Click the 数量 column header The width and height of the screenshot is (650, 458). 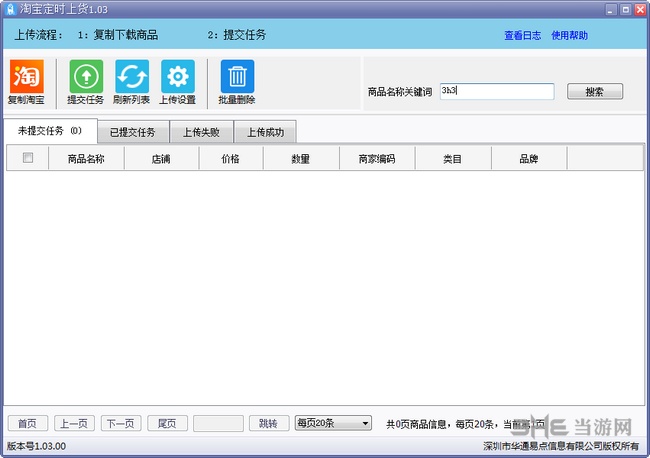tap(301, 159)
